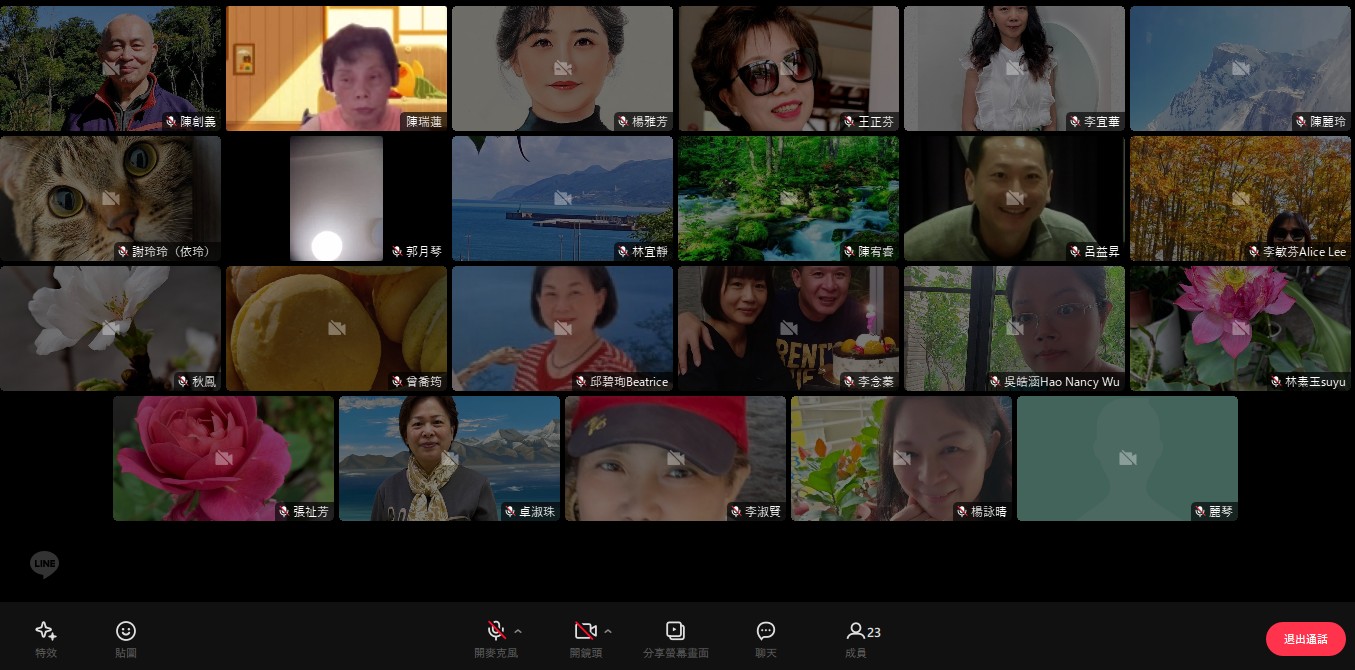Select 陳瑞蓮's video tile

click(336, 68)
